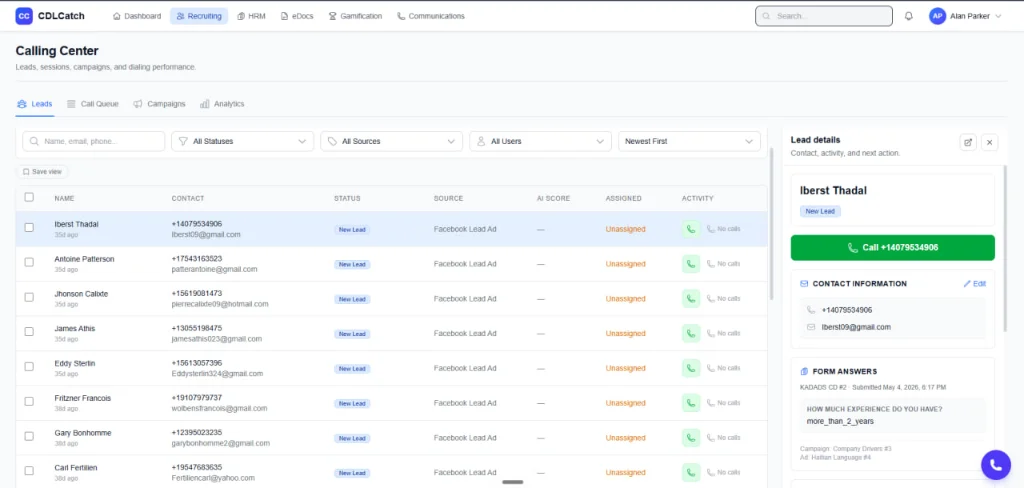Click green call icon for Gary Bonhomme
The image size is (1024, 488).
691,438
